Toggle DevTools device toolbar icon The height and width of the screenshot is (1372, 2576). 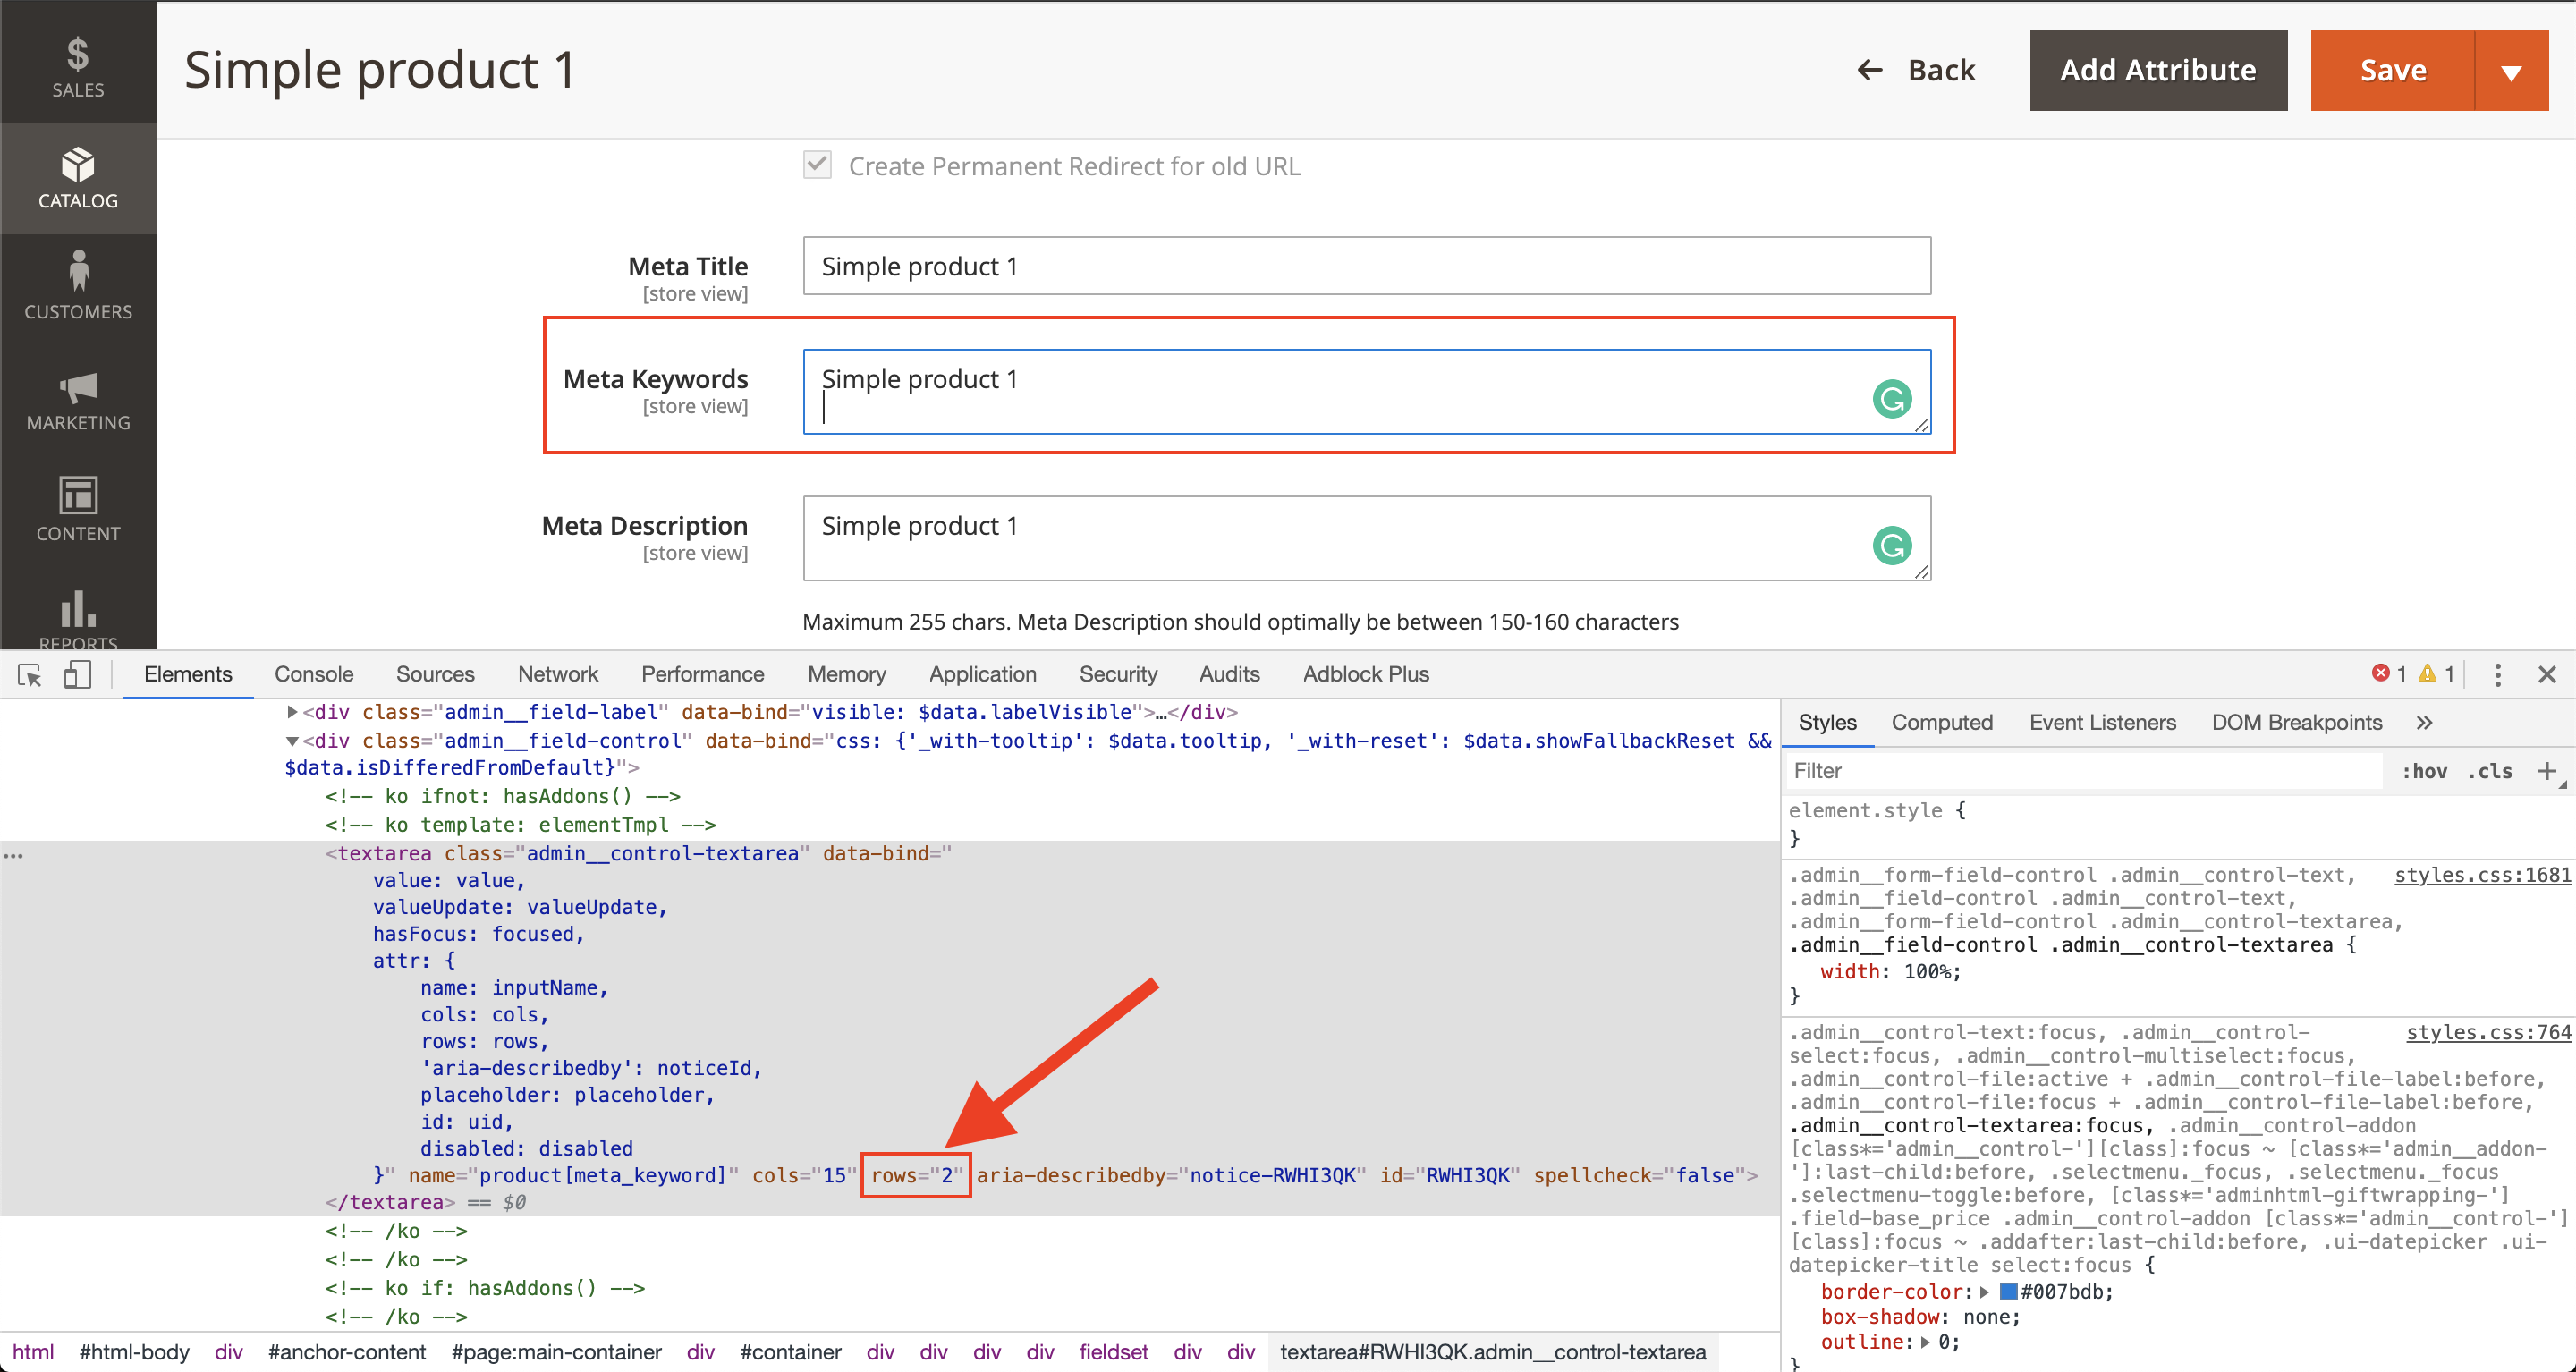point(78,675)
